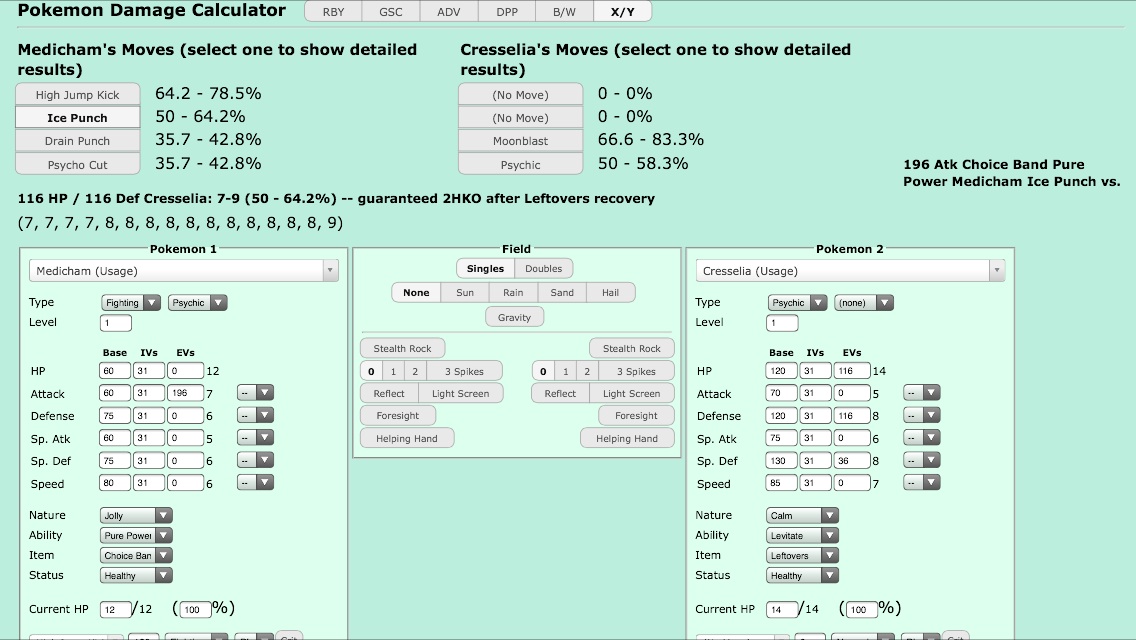Open Cresselia's Defense stat boost dropdown
1136x640 pixels.
922,415
